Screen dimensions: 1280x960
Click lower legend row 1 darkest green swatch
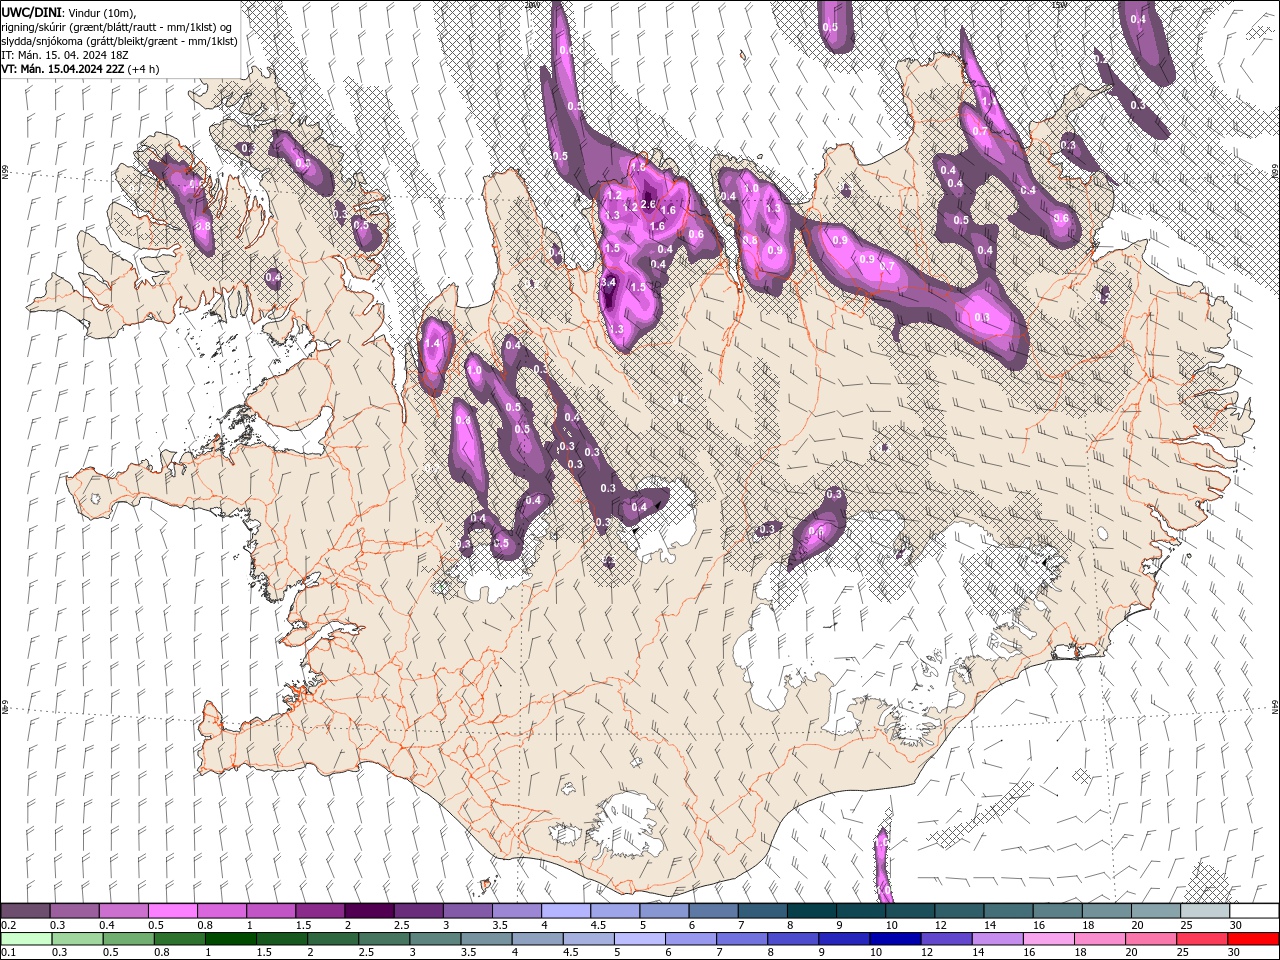[231, 939]
